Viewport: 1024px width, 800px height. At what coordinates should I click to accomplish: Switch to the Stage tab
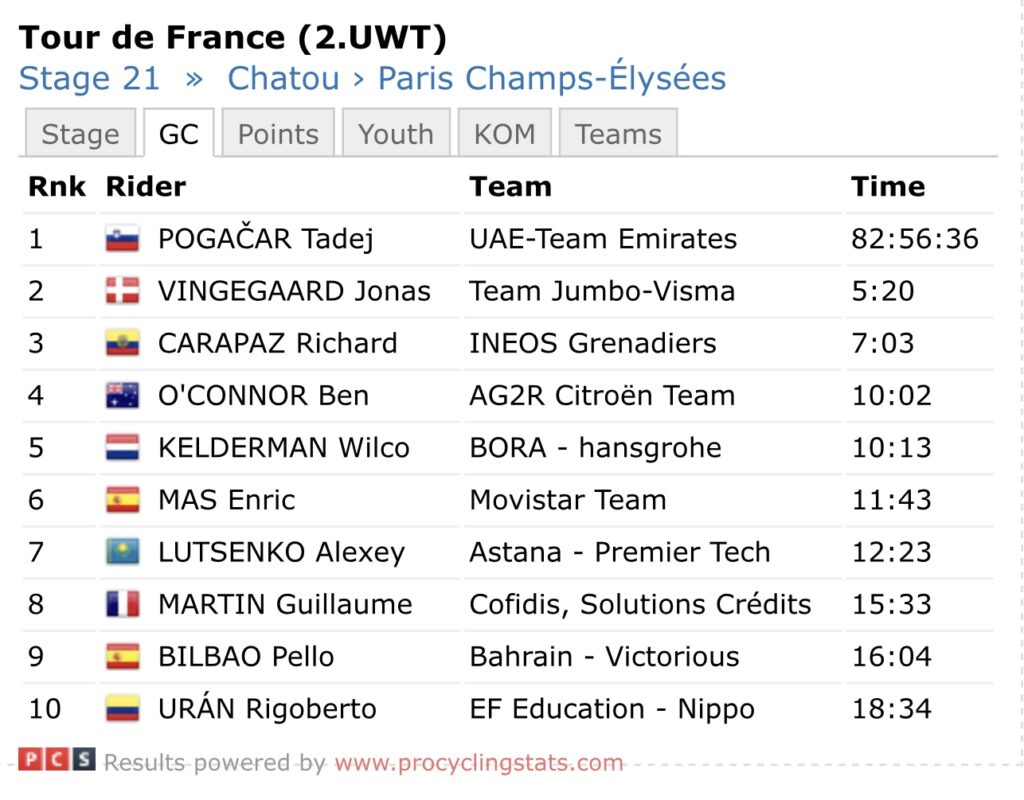pos(80,134)
